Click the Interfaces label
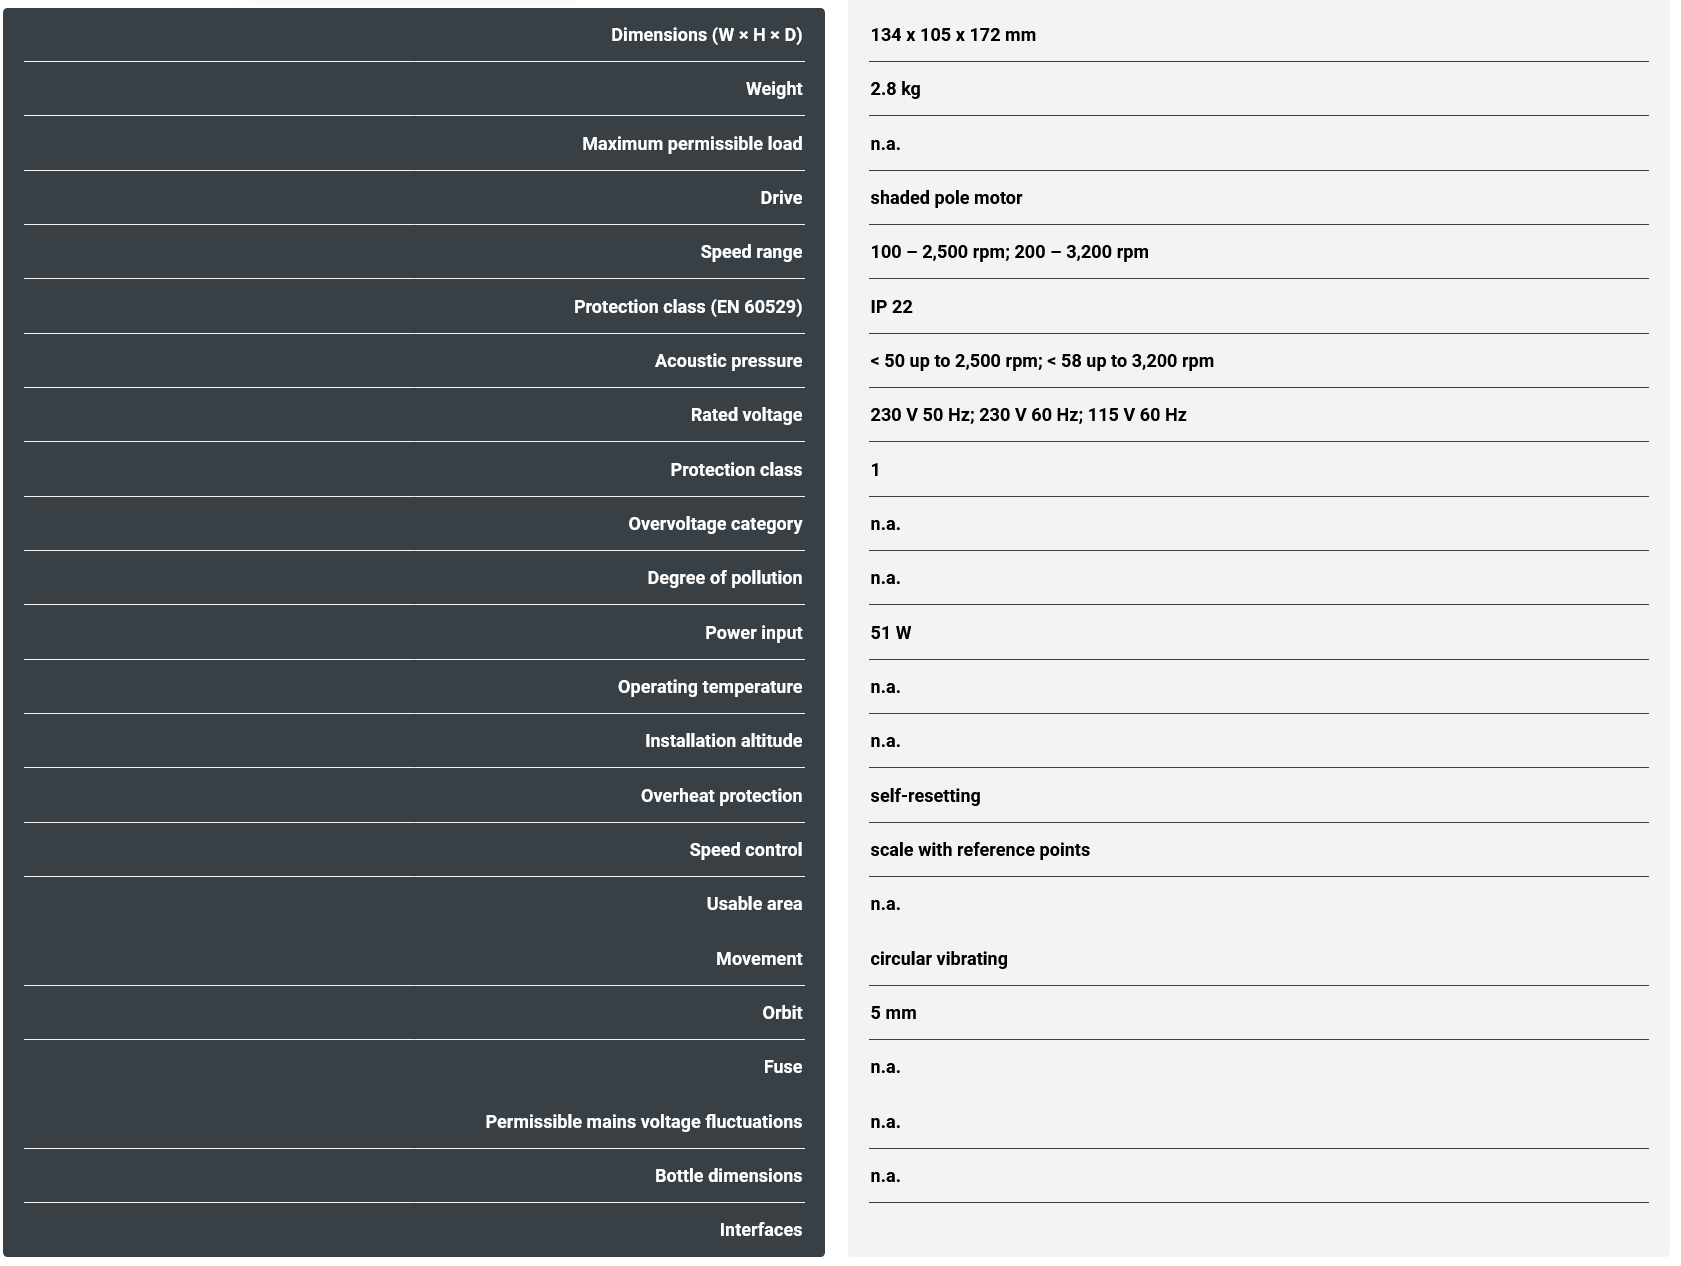Viewport: 1681px width, 1266px height. [x=760, y=1230]
